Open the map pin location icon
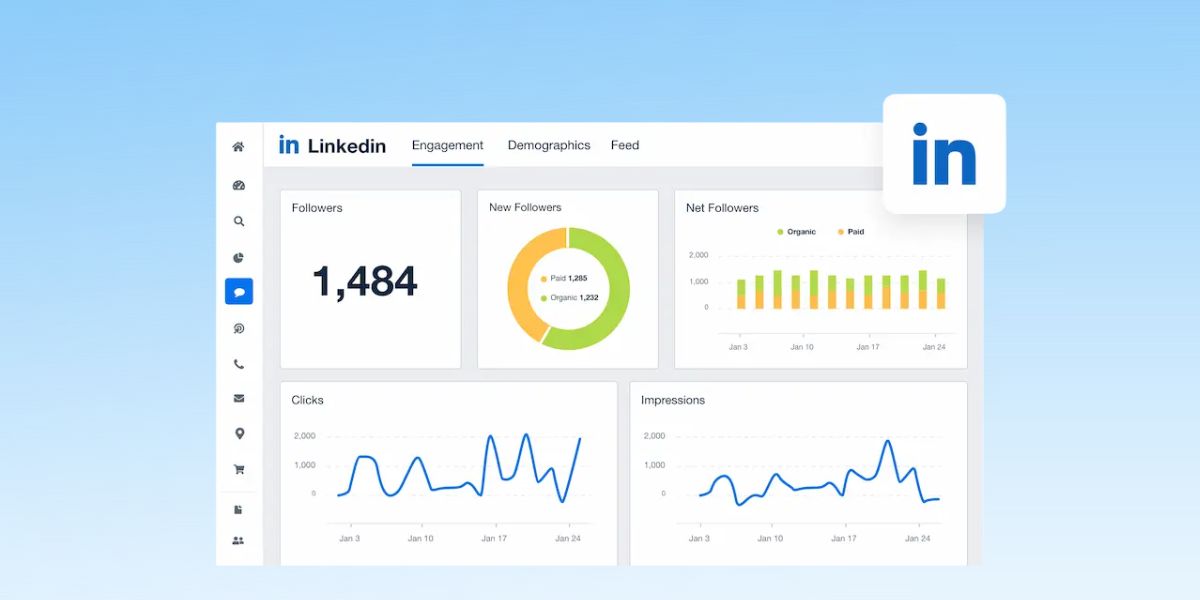1200x600 pixels. tap(238, 434)
